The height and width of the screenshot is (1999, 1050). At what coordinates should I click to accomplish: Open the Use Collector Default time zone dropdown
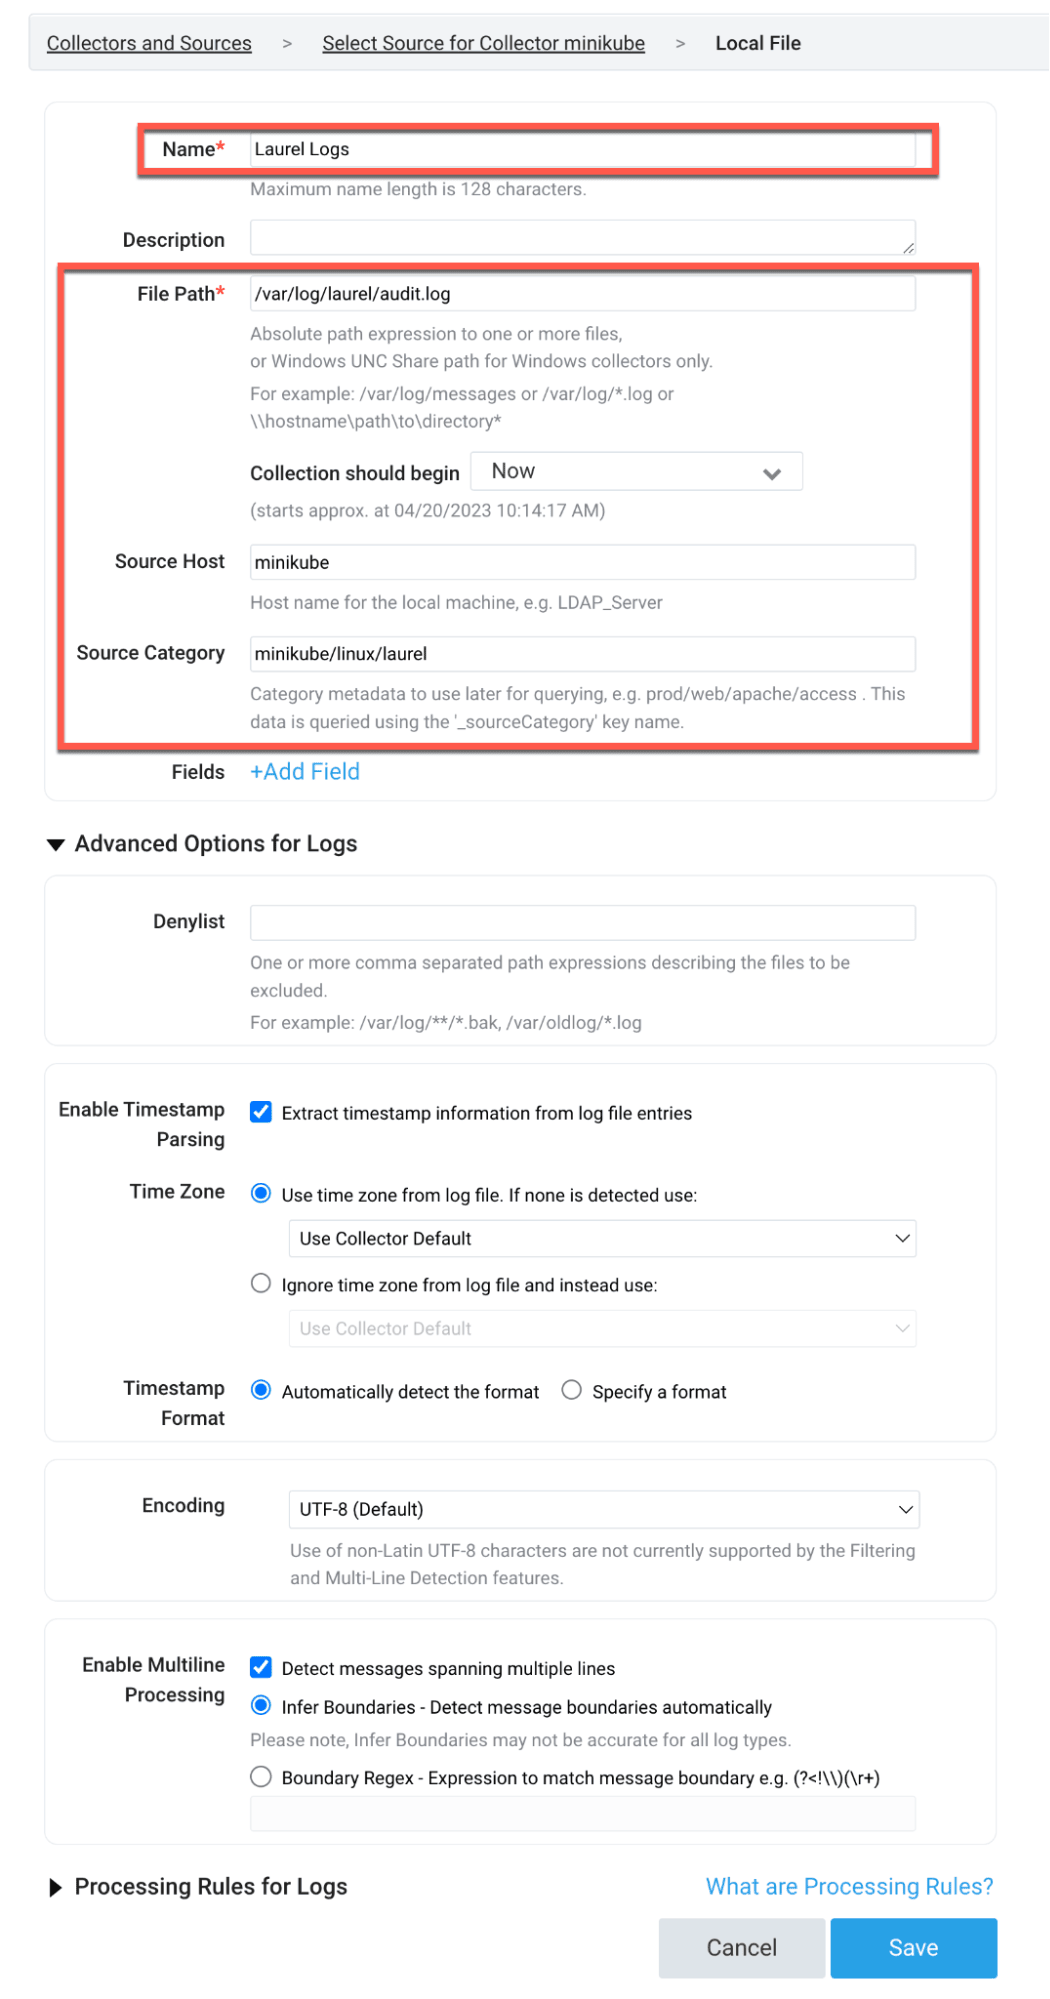click(x=601, y=1238)
